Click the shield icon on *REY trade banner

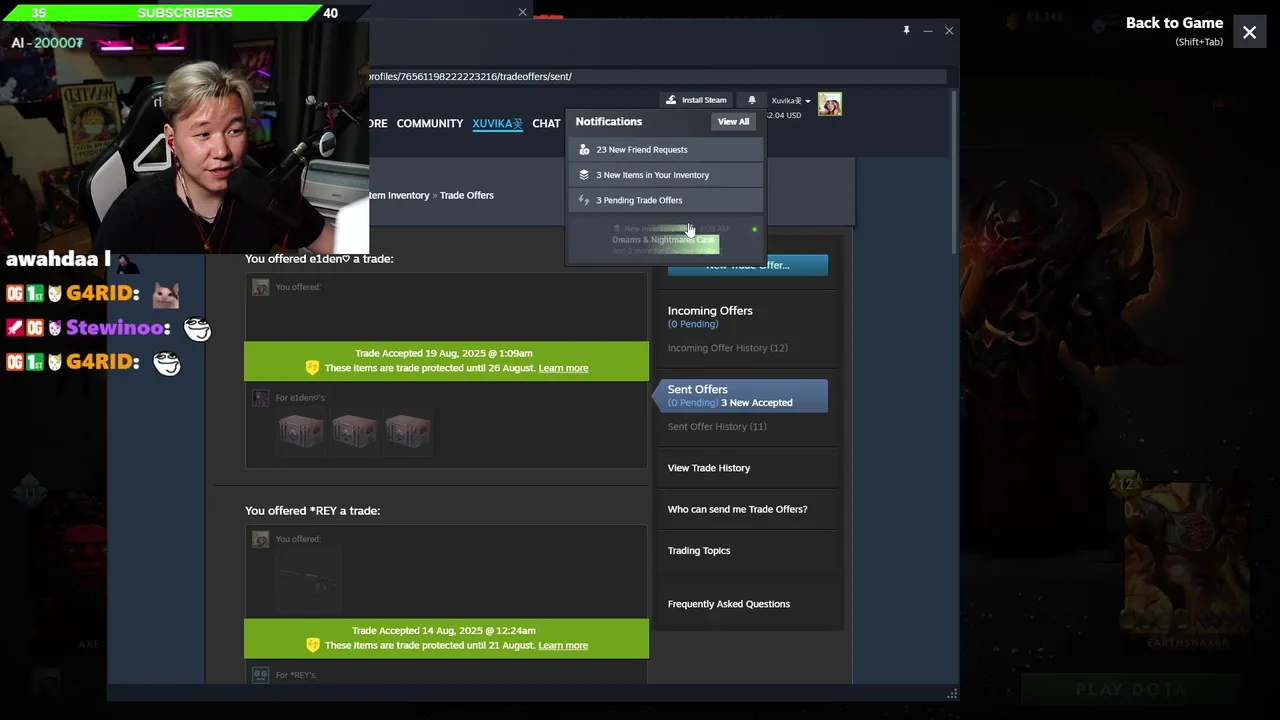[x=313, y=645]
